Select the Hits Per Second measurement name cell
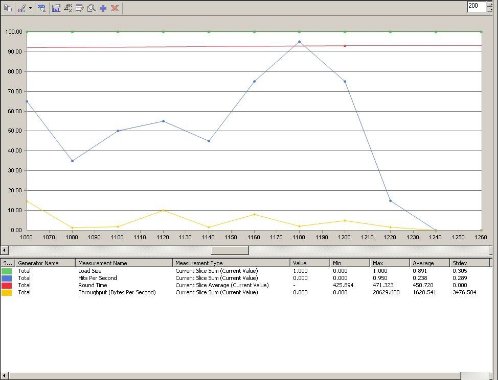498x380 pixels. (x=98, y=278)
